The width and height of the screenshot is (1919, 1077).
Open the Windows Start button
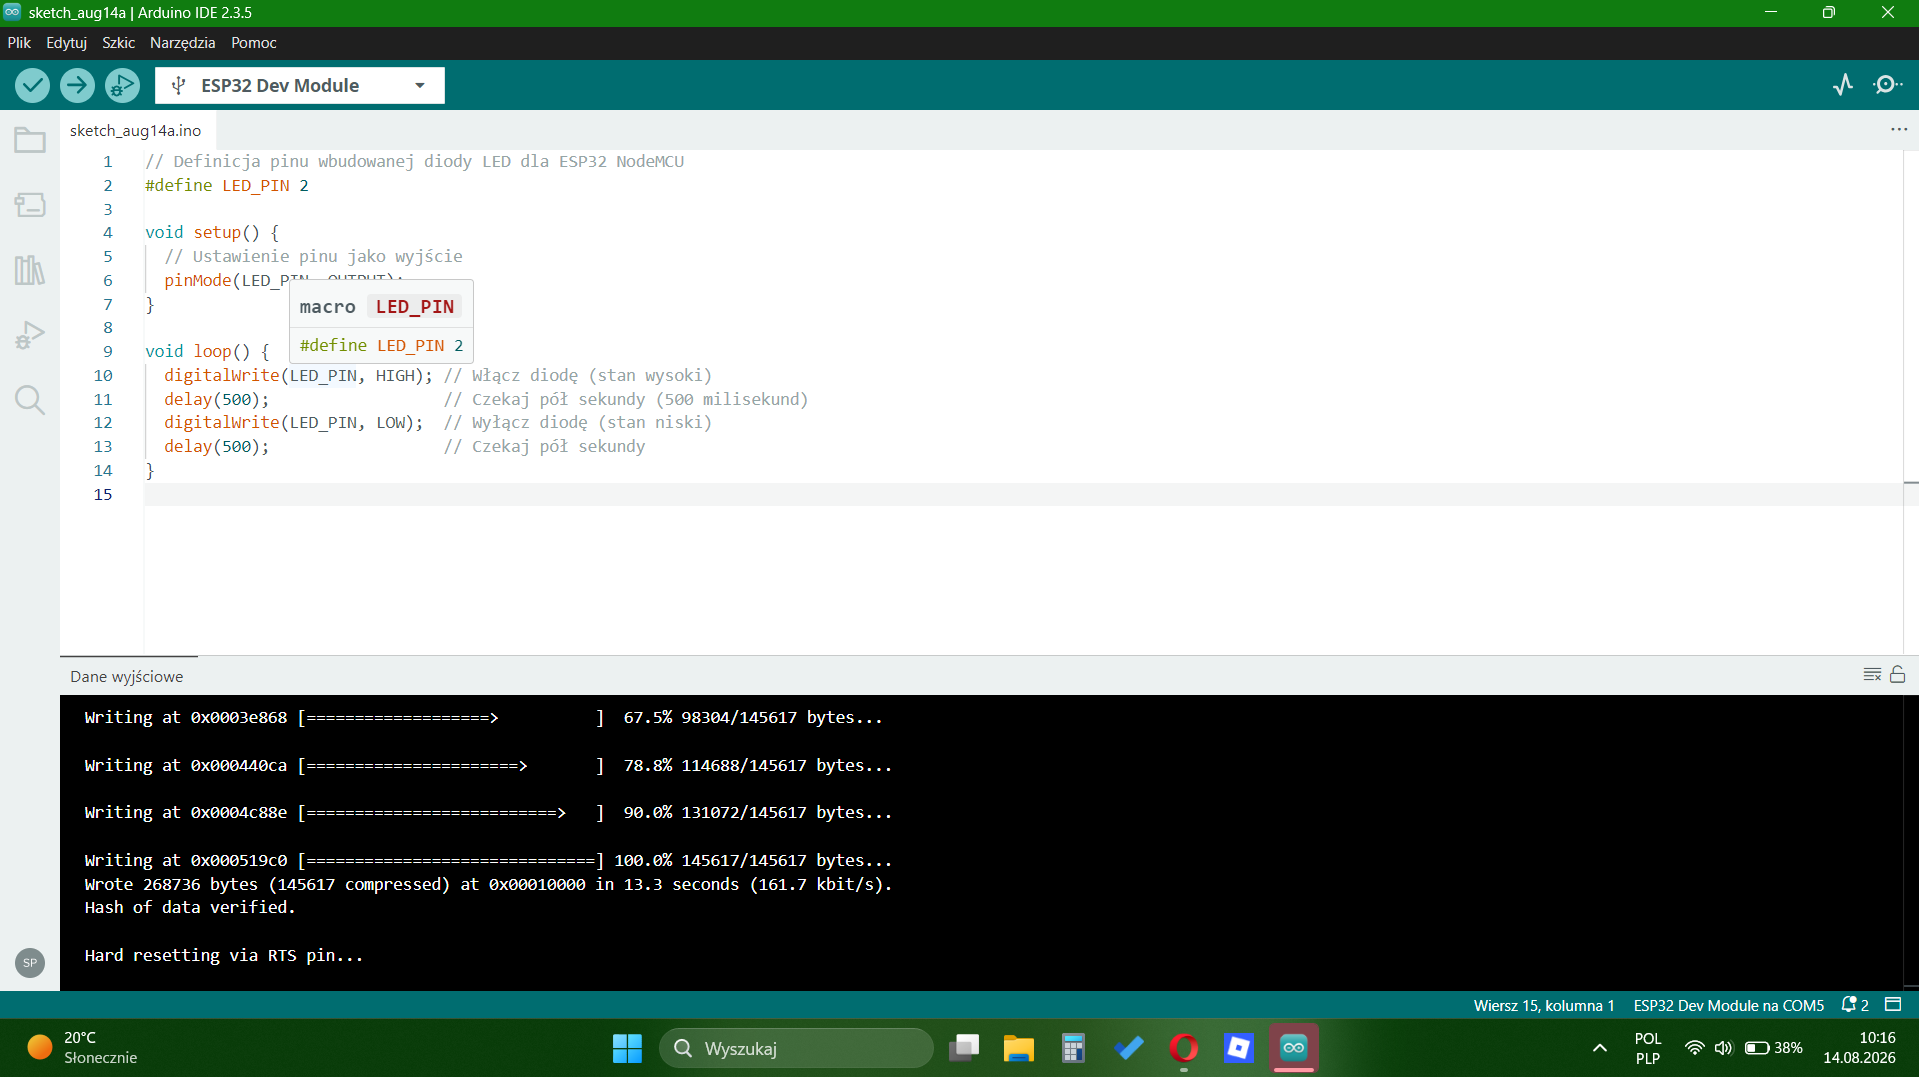point(627,1048)
